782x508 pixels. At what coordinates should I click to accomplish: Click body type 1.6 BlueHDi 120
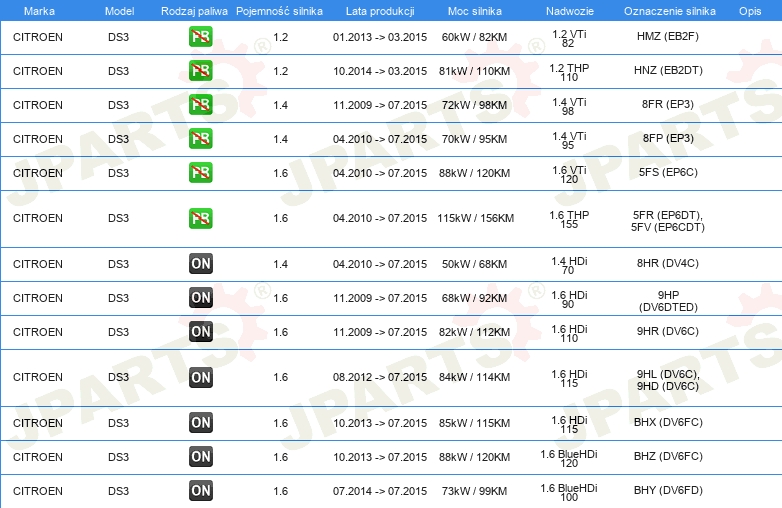[569, 458]
